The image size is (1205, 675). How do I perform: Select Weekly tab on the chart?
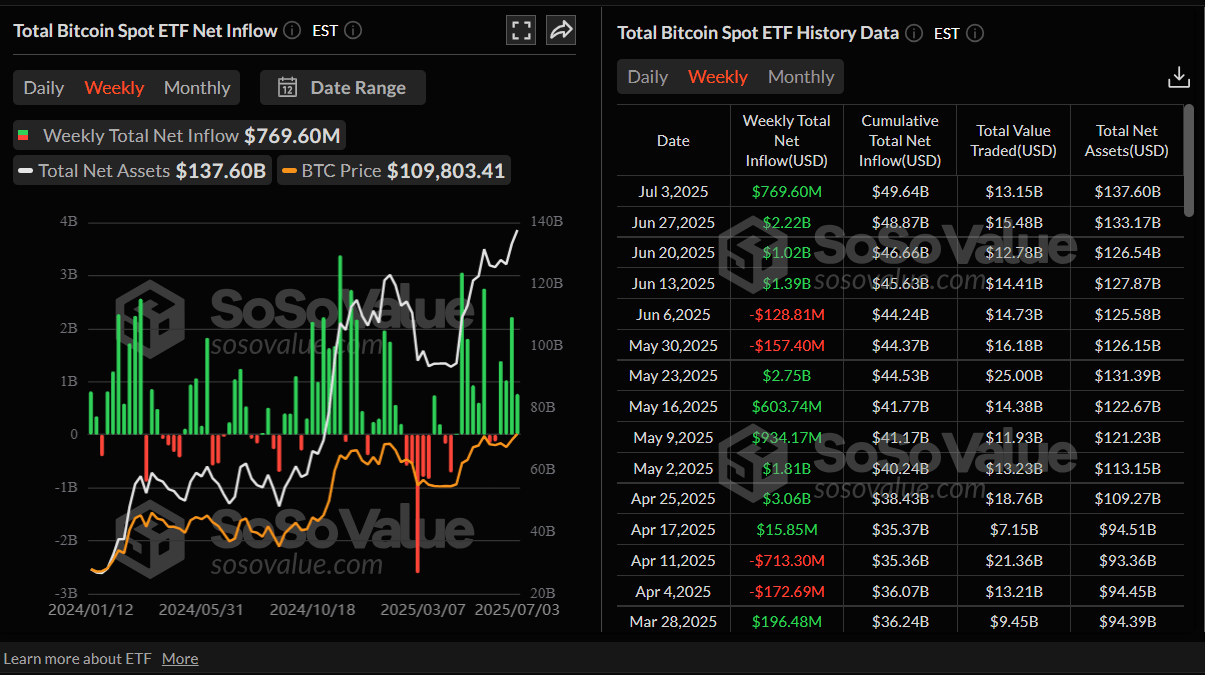pos(113,87)
